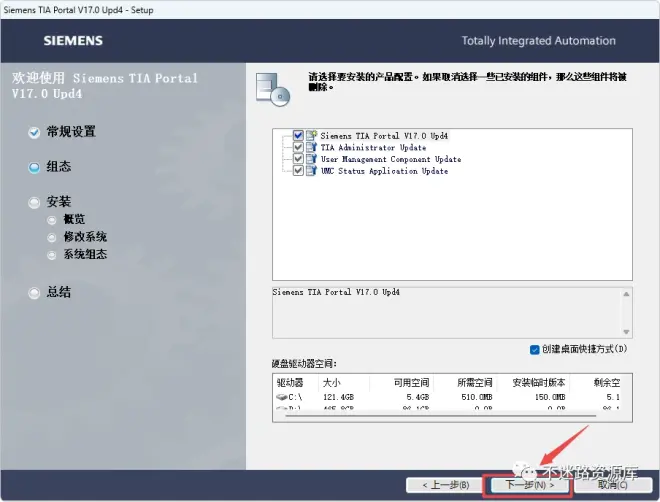
Task: Select UMC Status Application Update row
Action: 384,171
